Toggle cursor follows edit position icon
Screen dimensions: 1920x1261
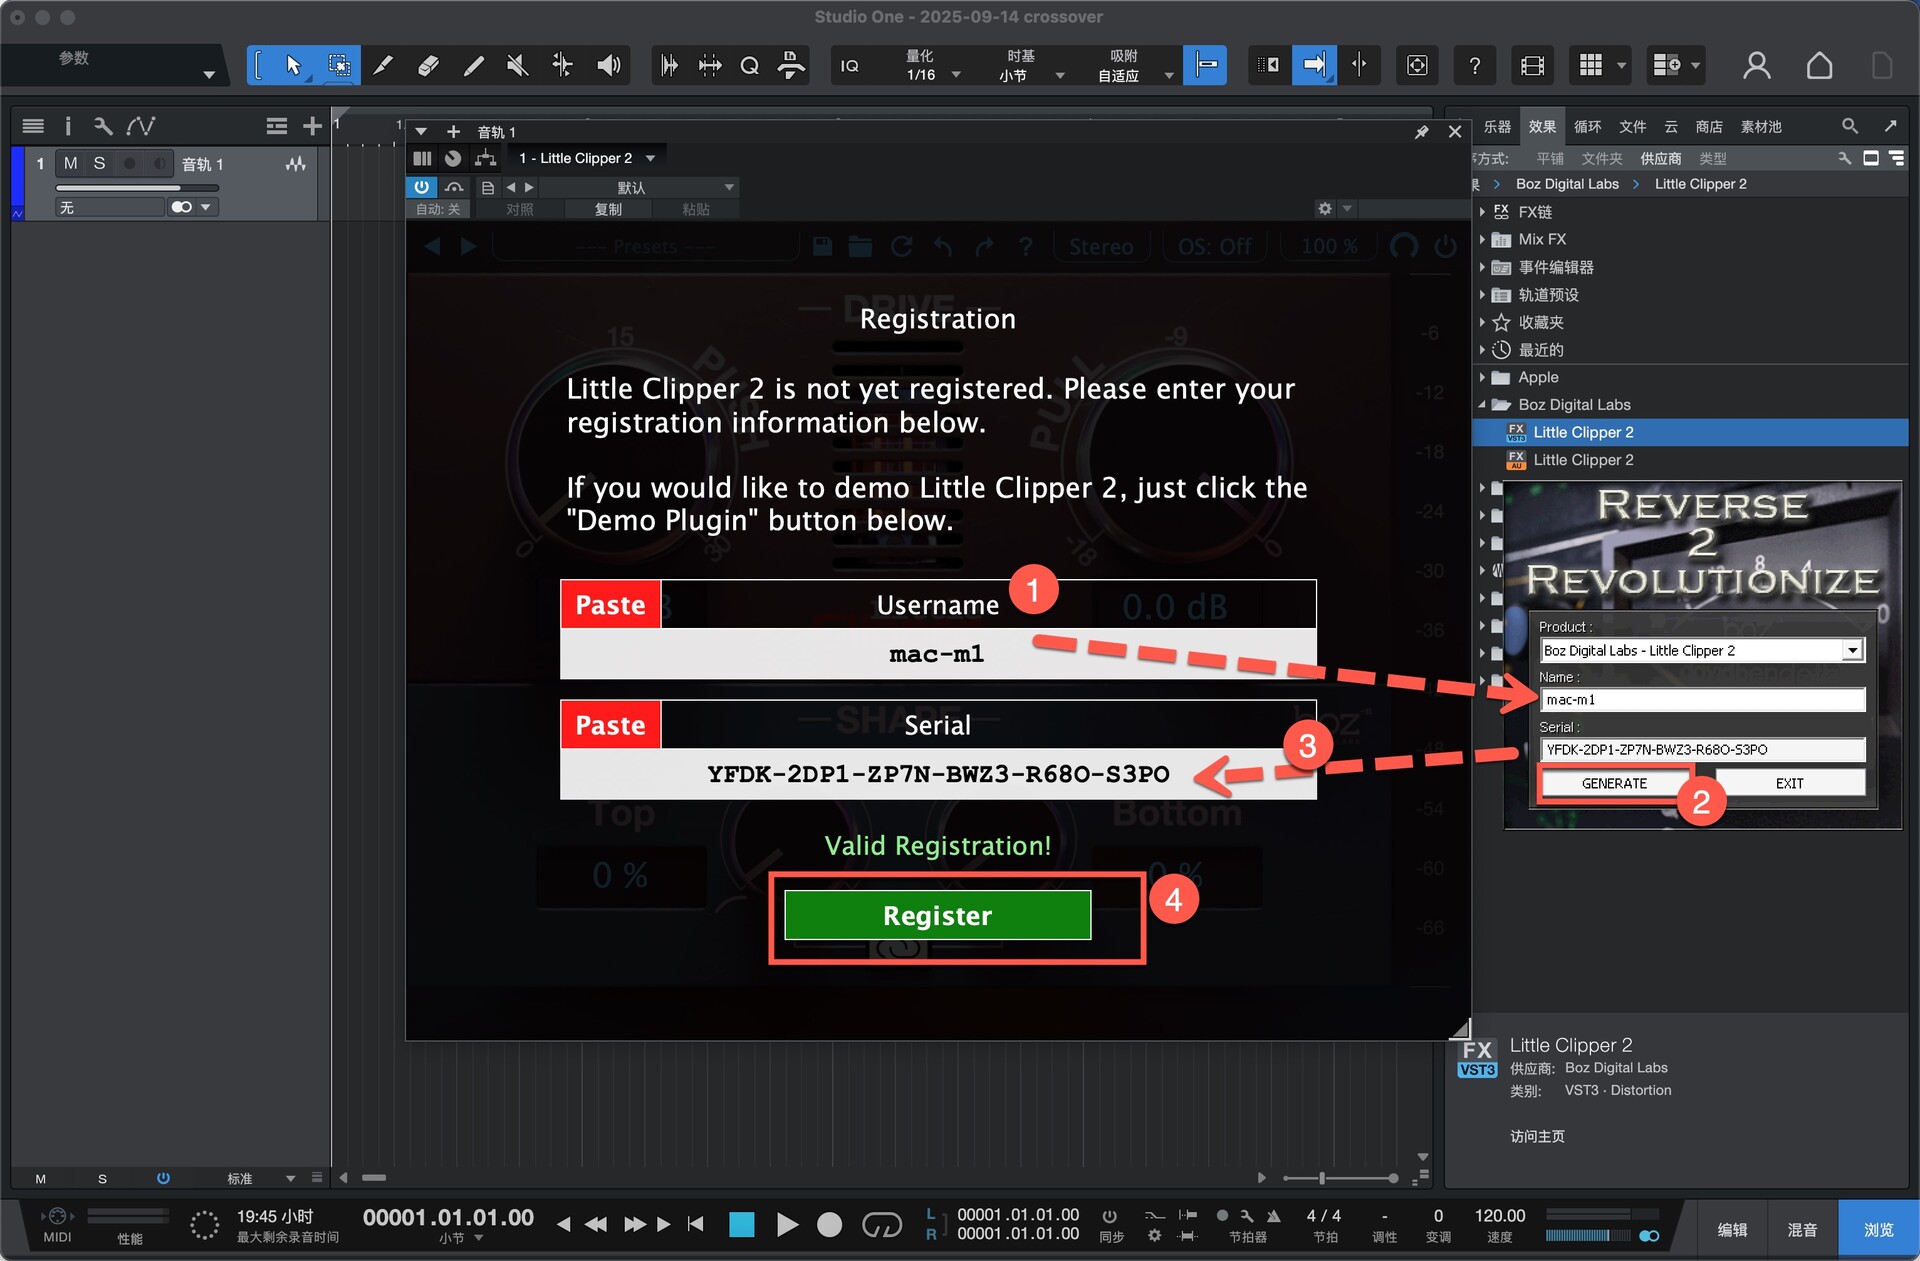point(1359,66)
